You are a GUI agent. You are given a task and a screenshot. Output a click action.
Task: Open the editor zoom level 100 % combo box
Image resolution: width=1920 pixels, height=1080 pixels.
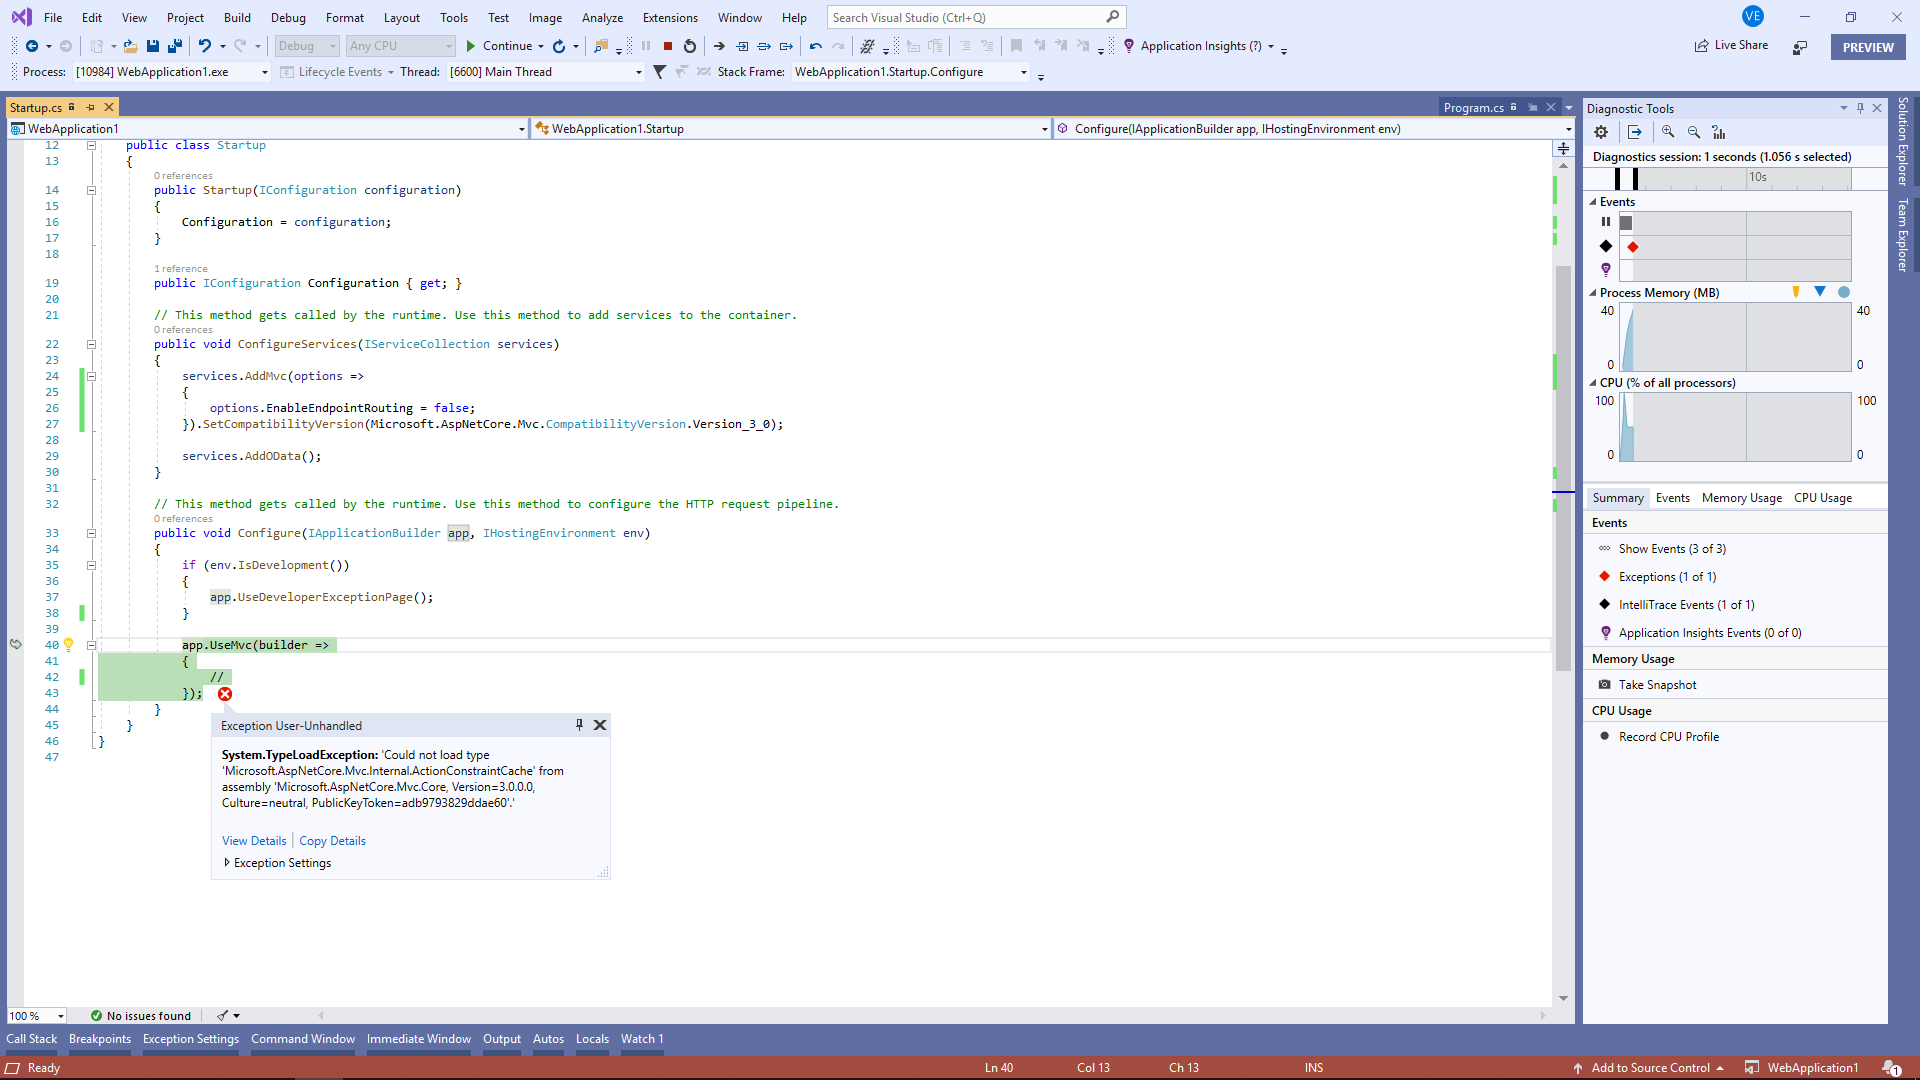click(x=37, y=1016)
